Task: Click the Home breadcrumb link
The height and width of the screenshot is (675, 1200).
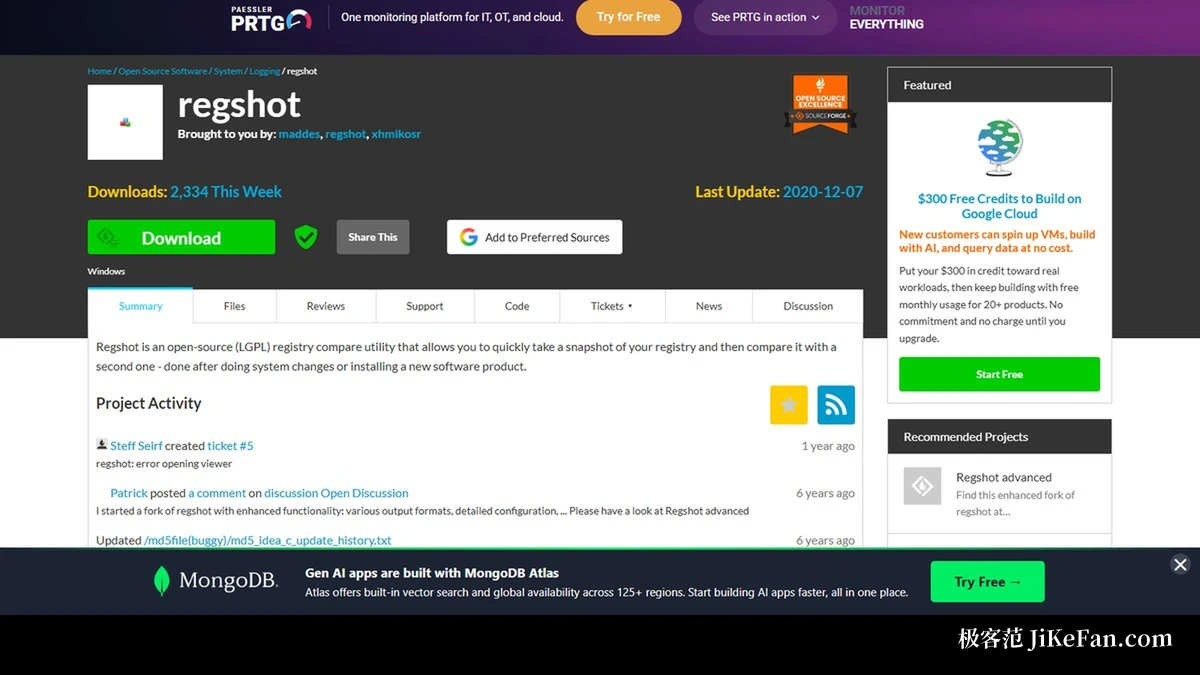Action: (99, 71)
